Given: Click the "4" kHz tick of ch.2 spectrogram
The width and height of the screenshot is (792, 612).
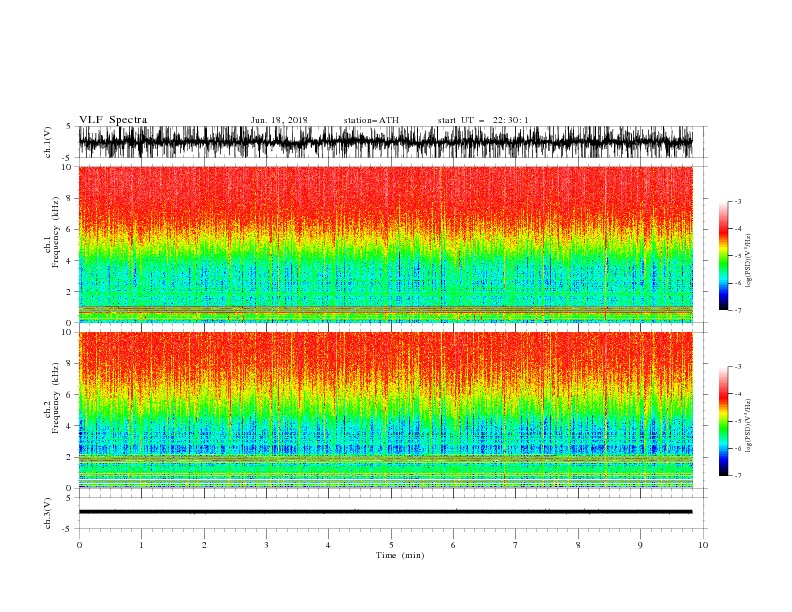Looking at the screenshot, I should 69,426.
